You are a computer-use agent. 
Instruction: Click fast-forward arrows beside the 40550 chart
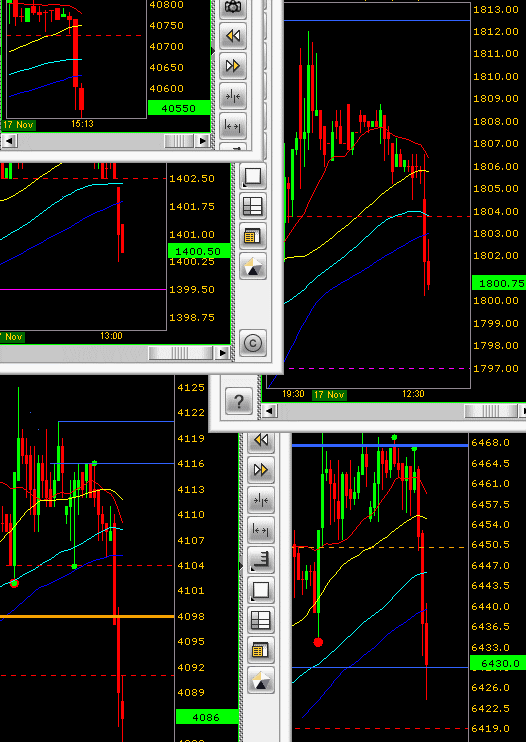[233, 66]
